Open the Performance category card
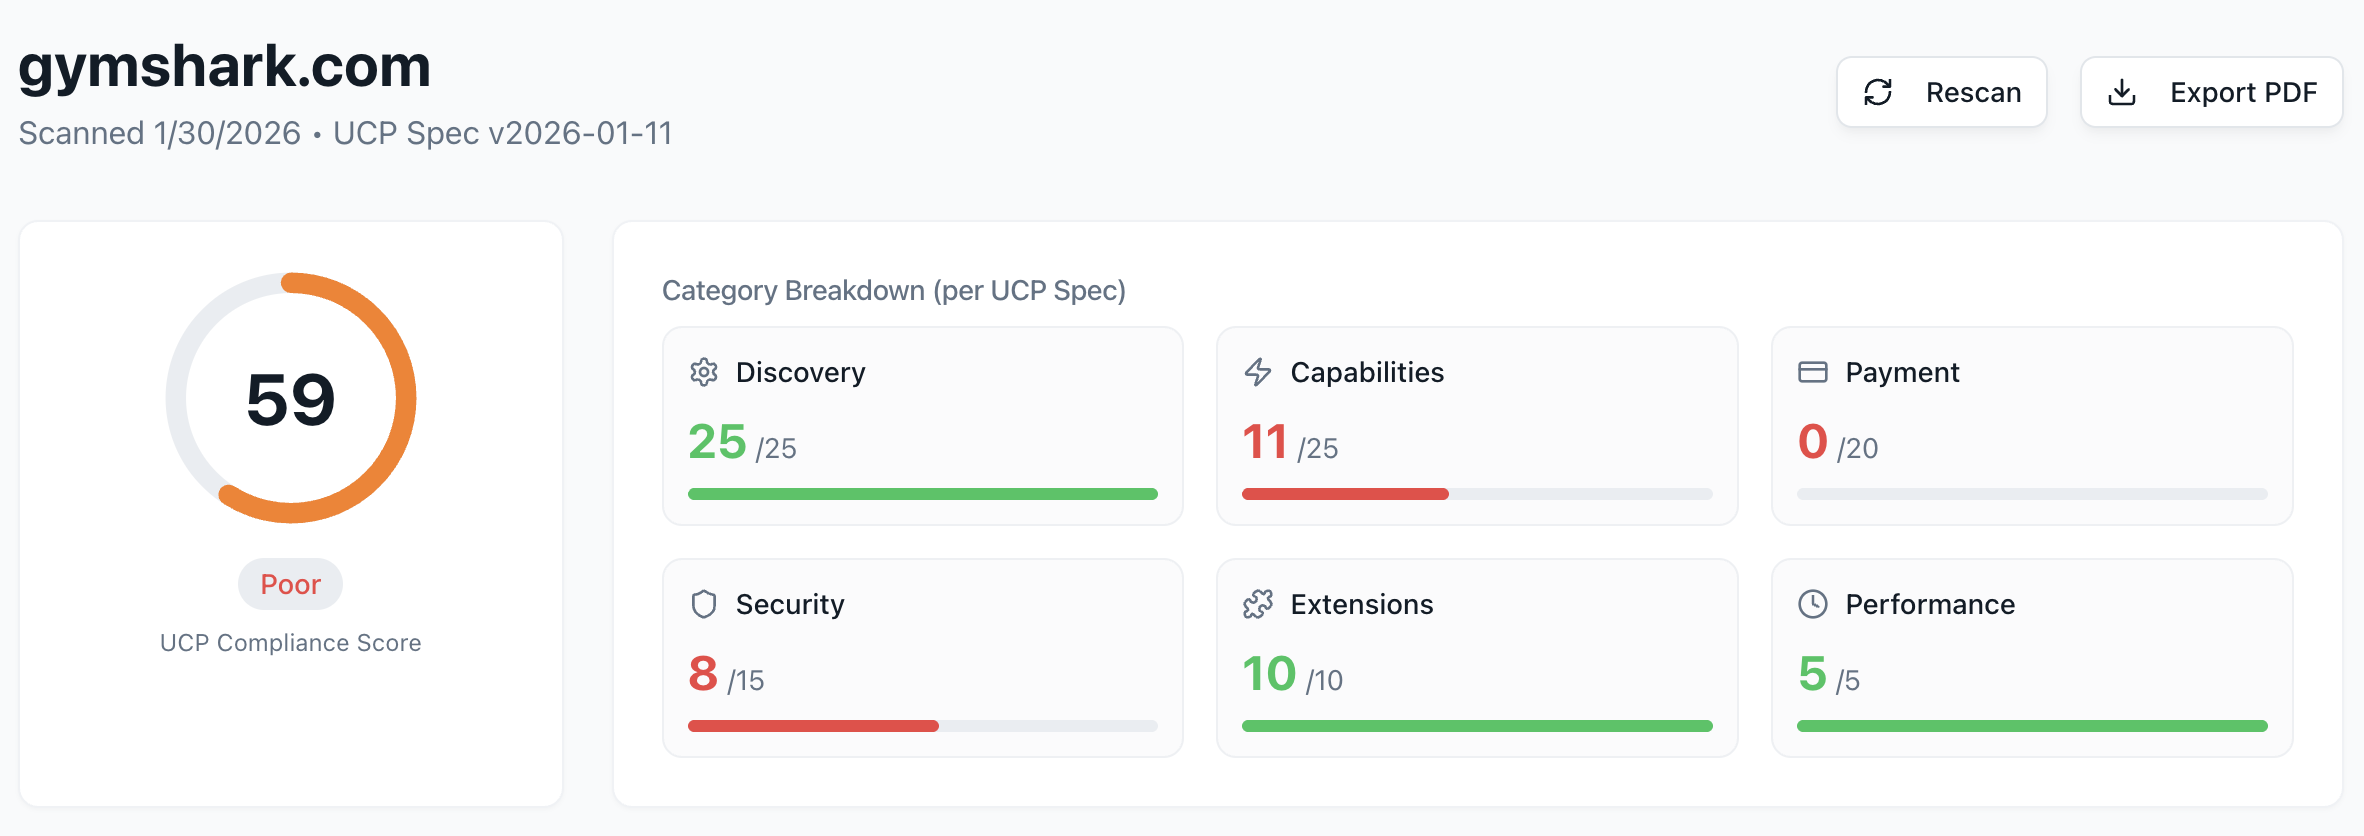2364x836 pixels. pos(2031,657)
